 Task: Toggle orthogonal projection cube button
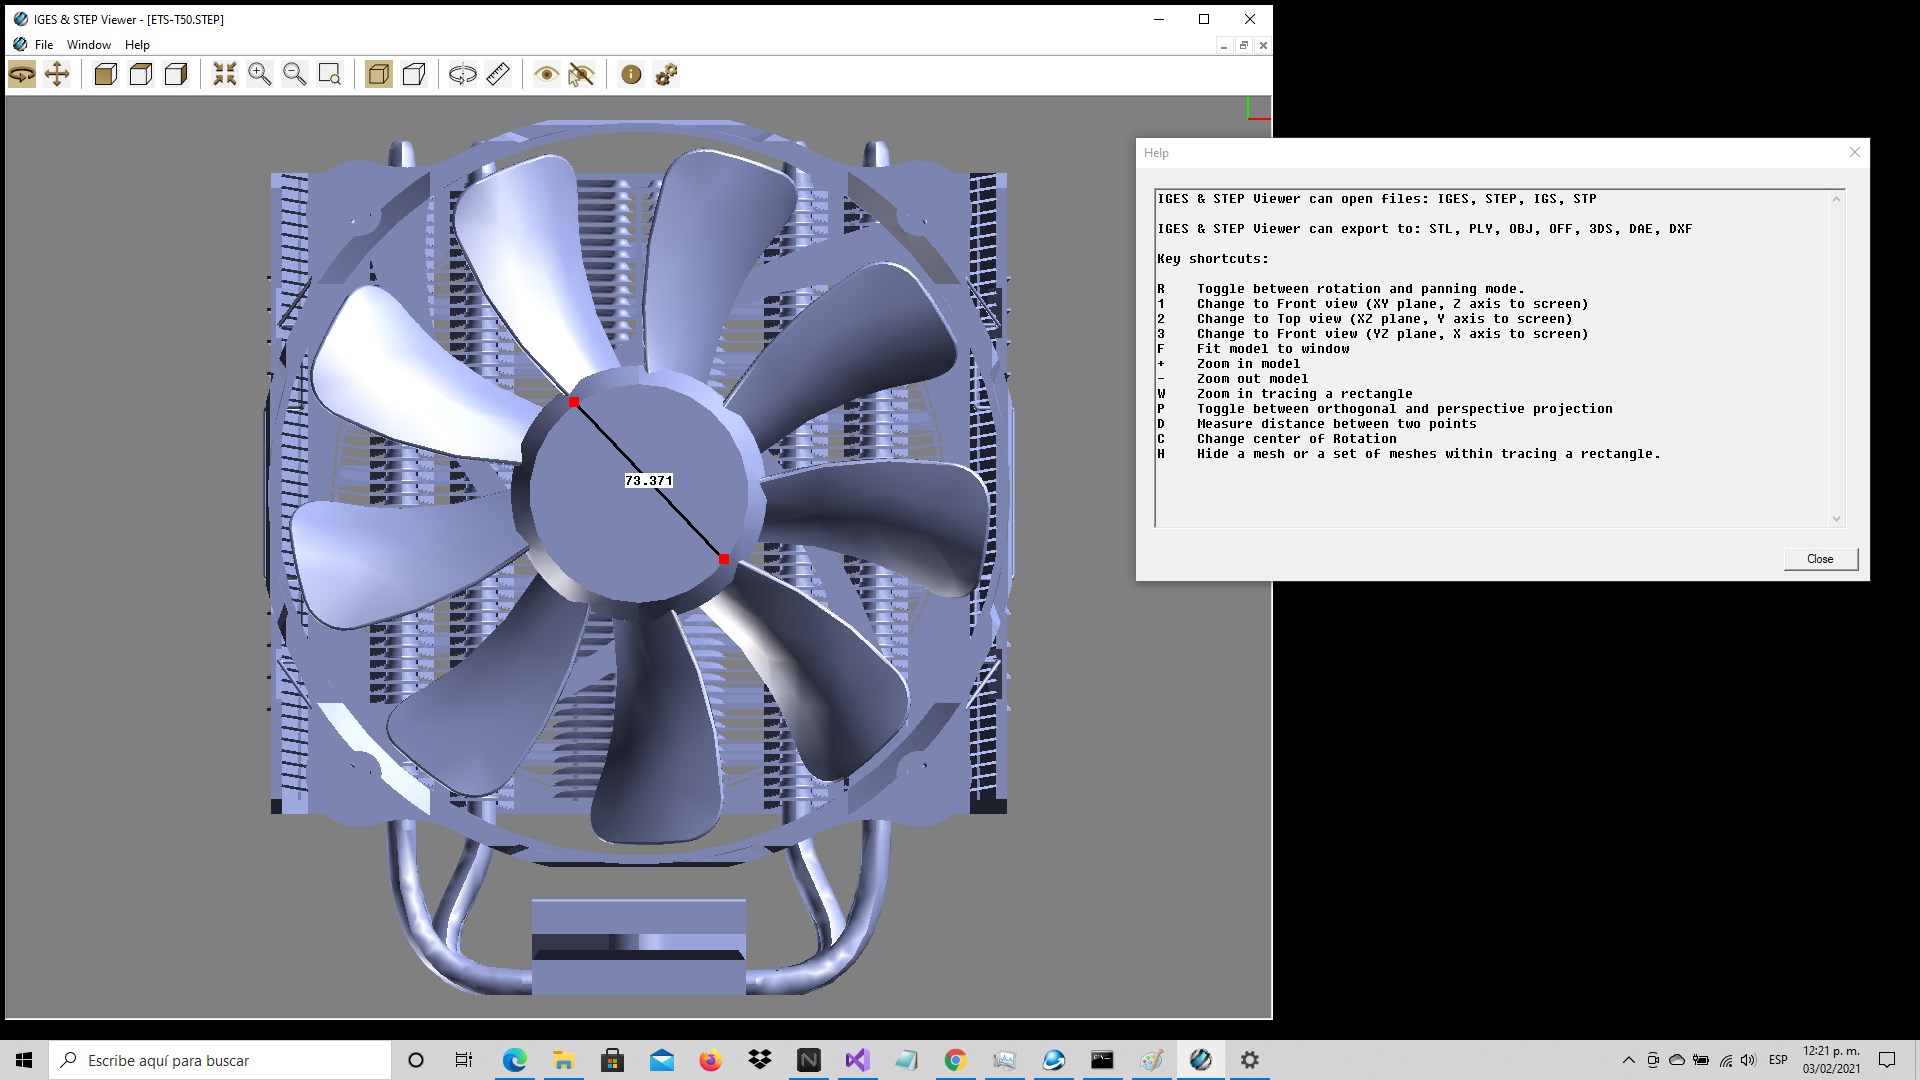click(x=379, y=74)
